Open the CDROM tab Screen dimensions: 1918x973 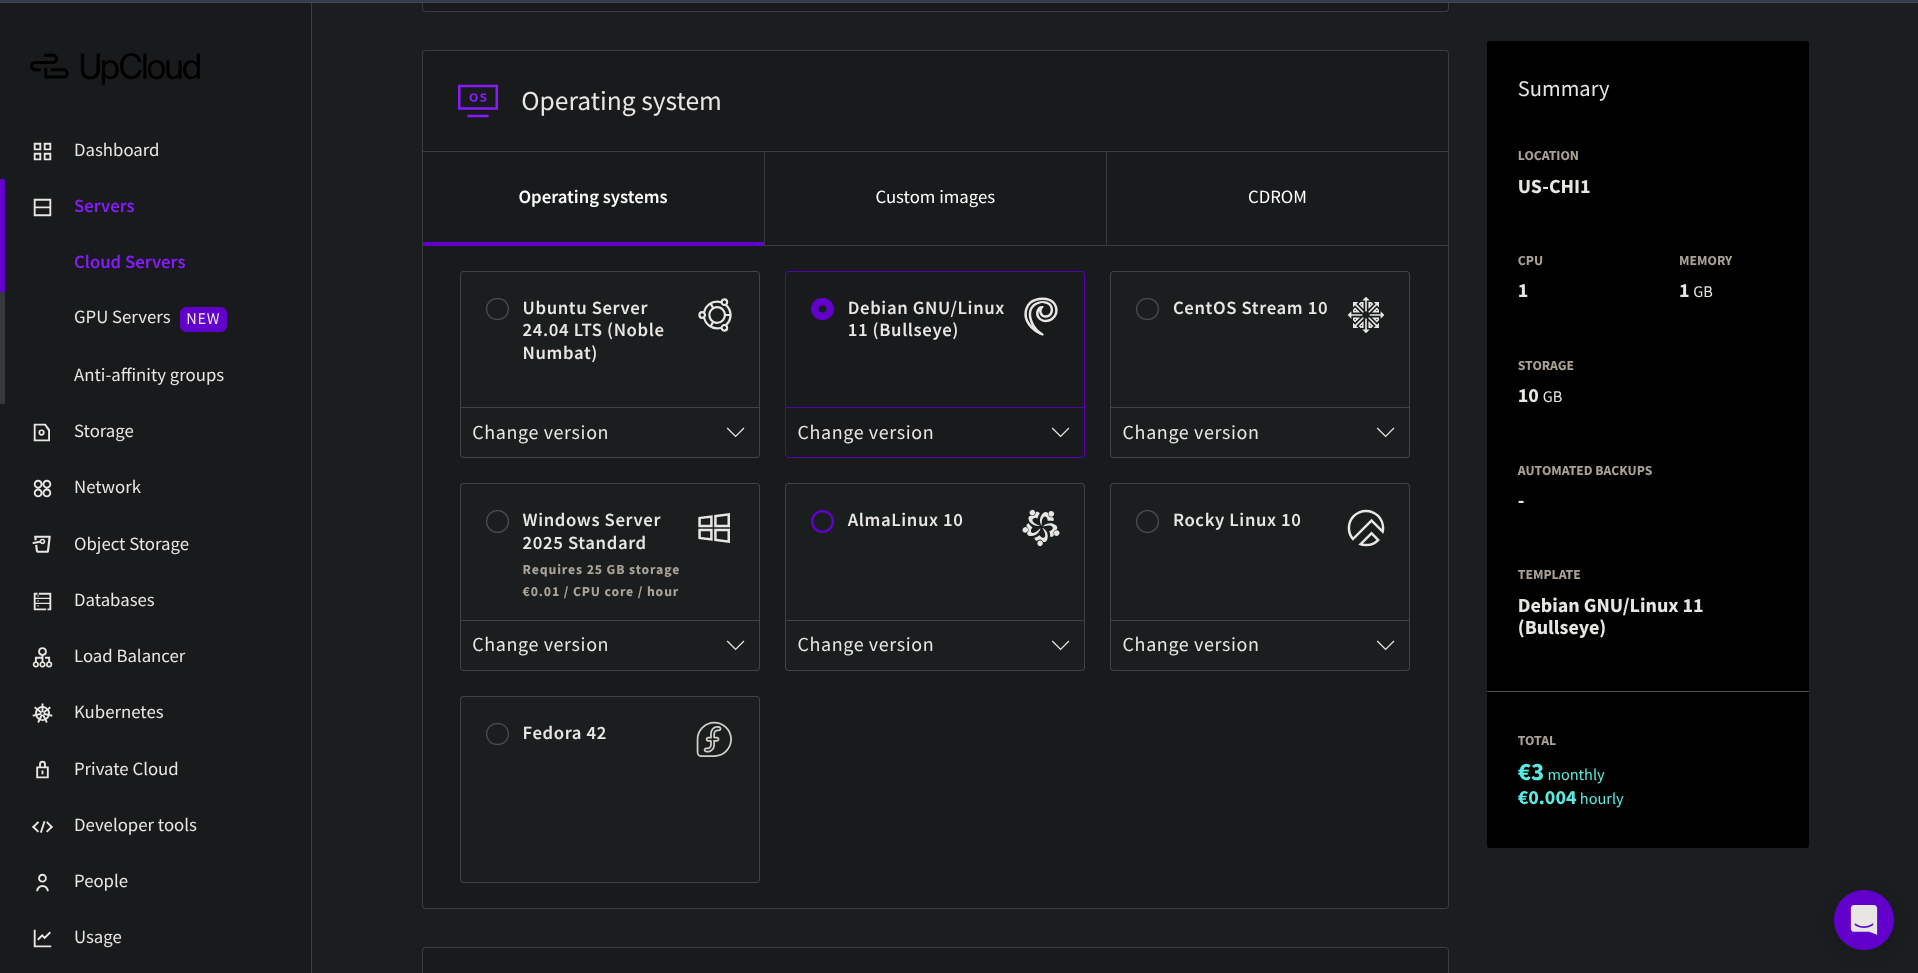coord(1277,198)
